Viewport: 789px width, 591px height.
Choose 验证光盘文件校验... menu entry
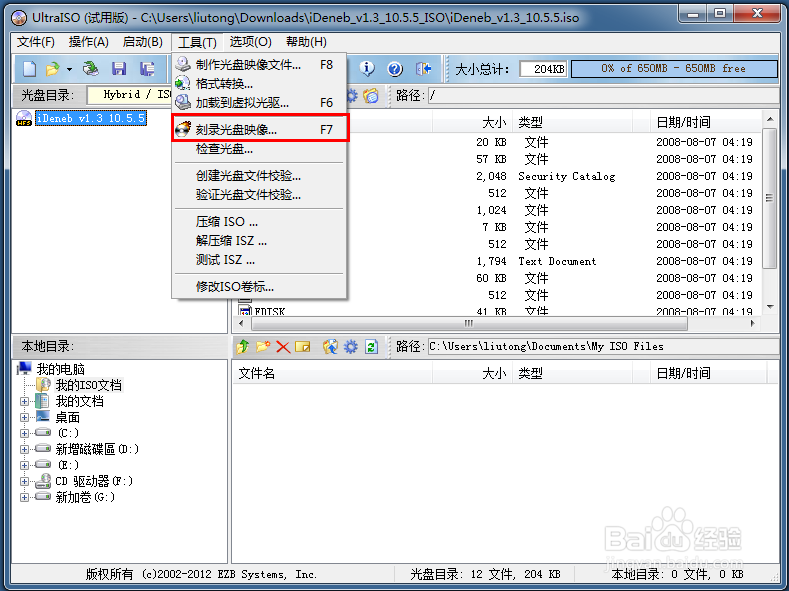click(x=260, y=195)
